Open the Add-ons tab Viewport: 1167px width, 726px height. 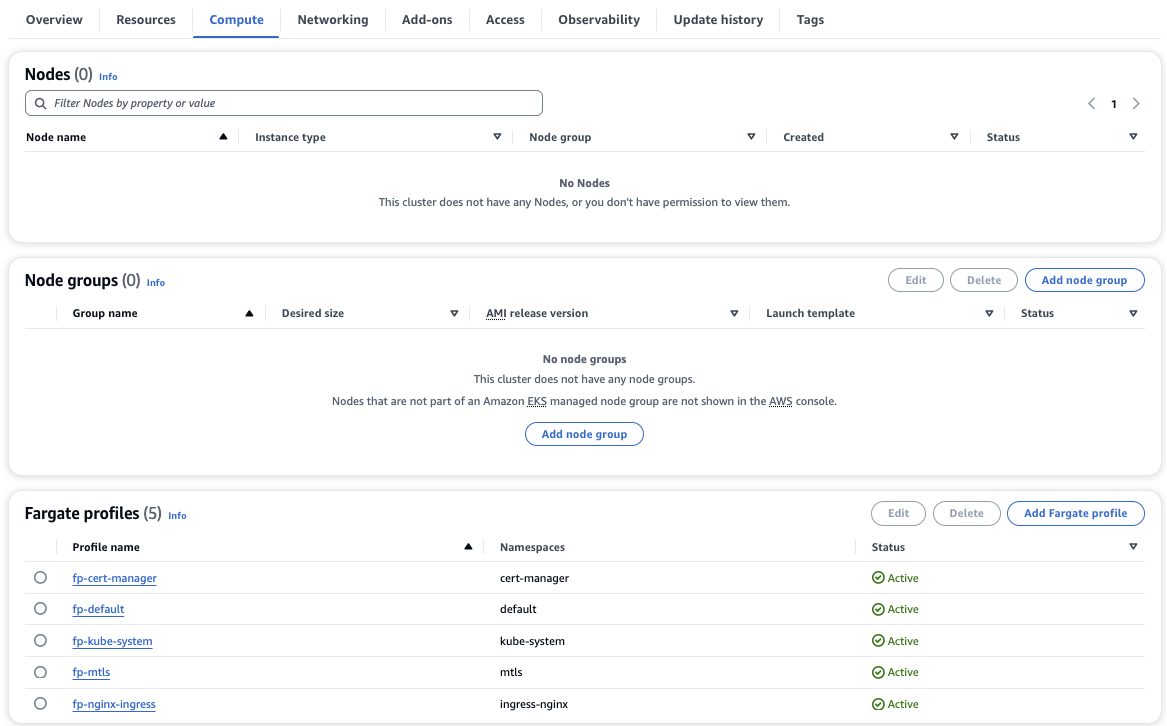427,19
